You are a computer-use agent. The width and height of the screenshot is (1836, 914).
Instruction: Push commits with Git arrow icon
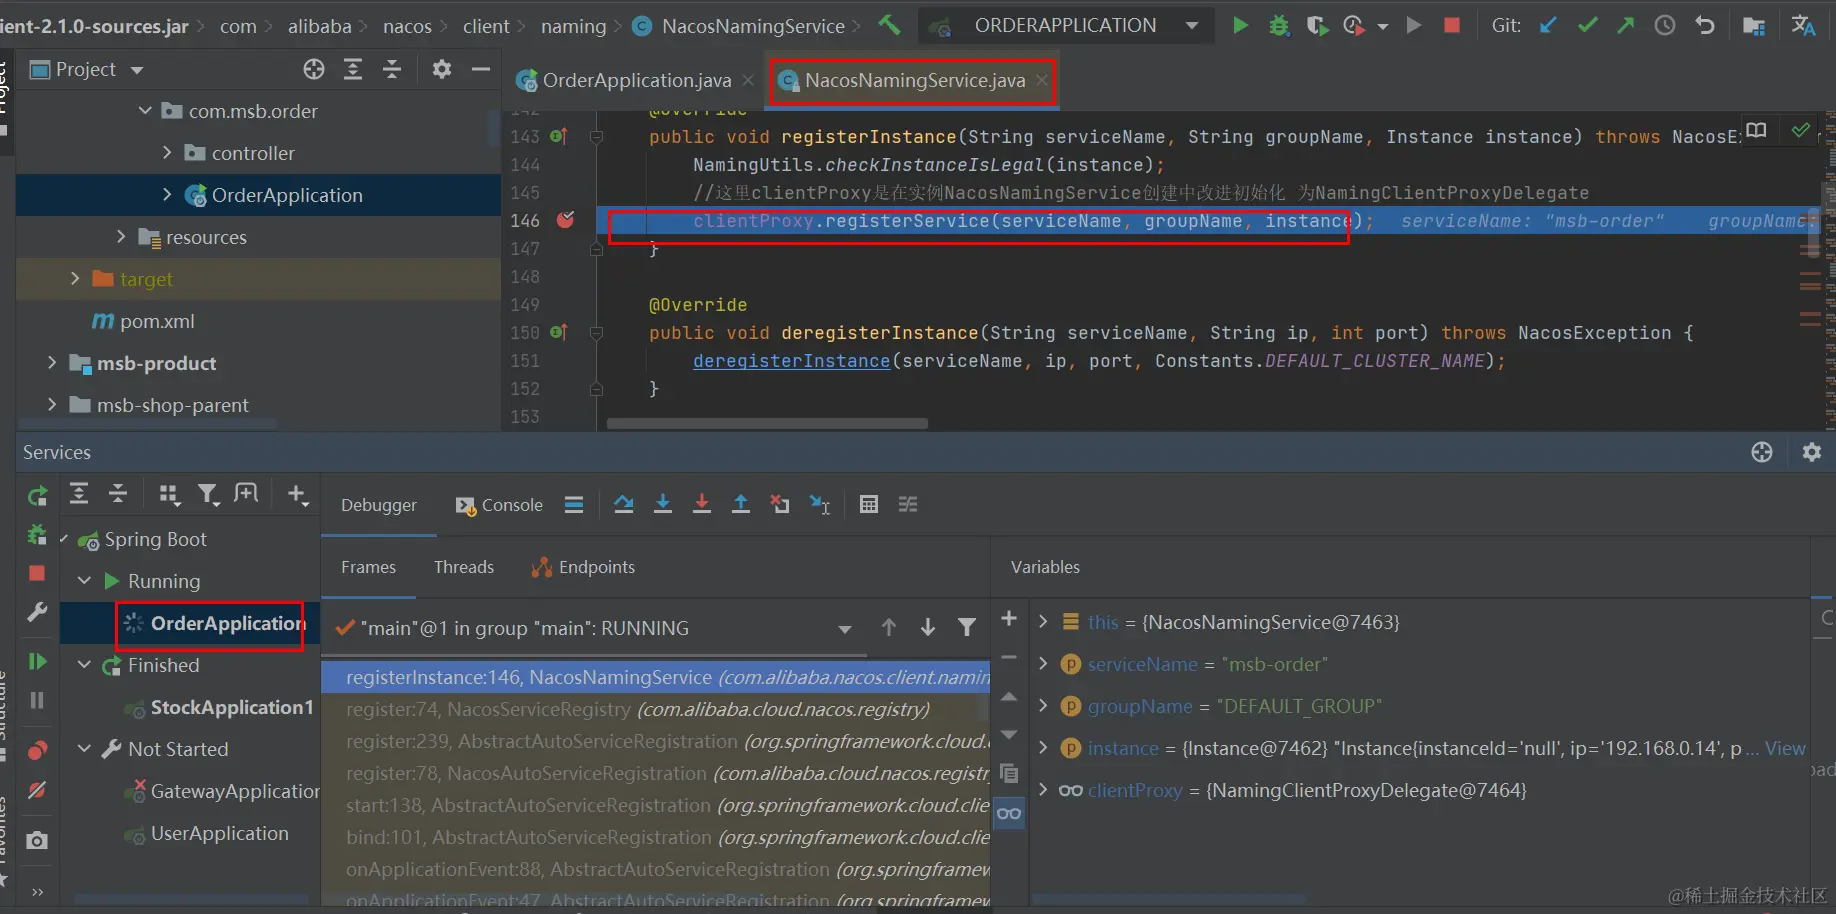point(1626,25)
